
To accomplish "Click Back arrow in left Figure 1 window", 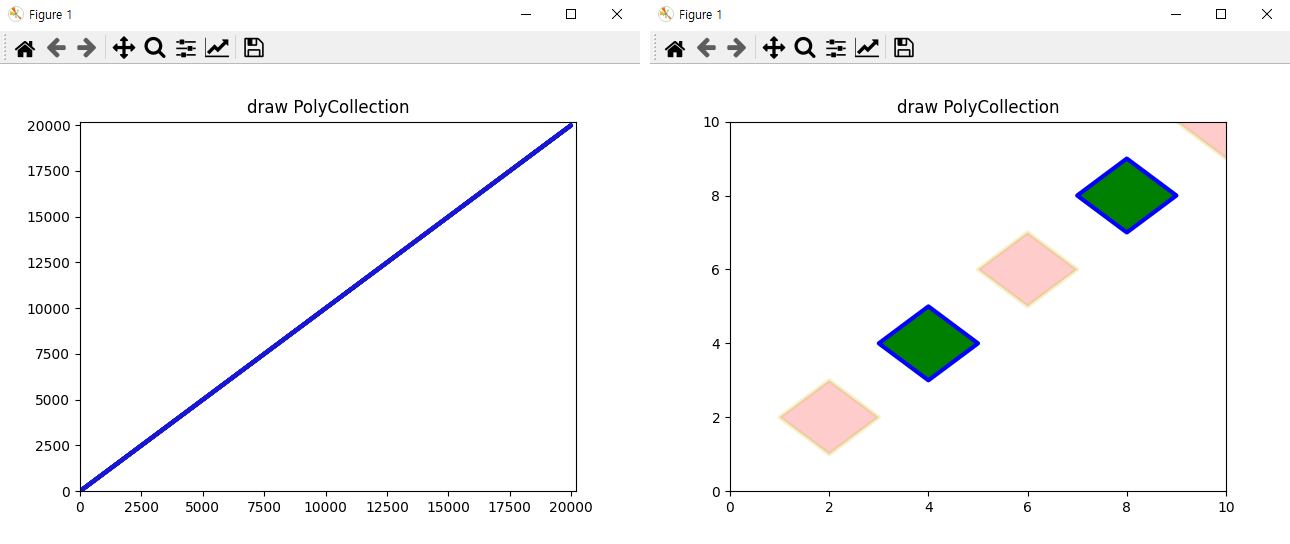I will [56, 48].
